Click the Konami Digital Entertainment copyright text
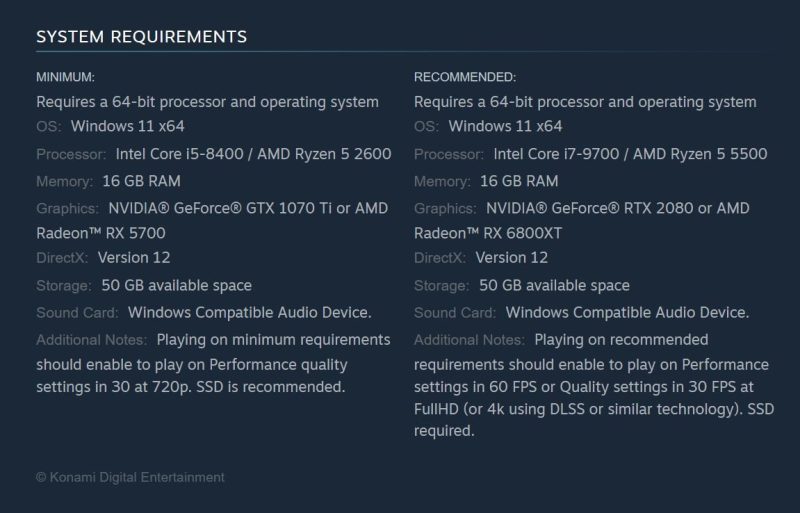 (130, 477)
